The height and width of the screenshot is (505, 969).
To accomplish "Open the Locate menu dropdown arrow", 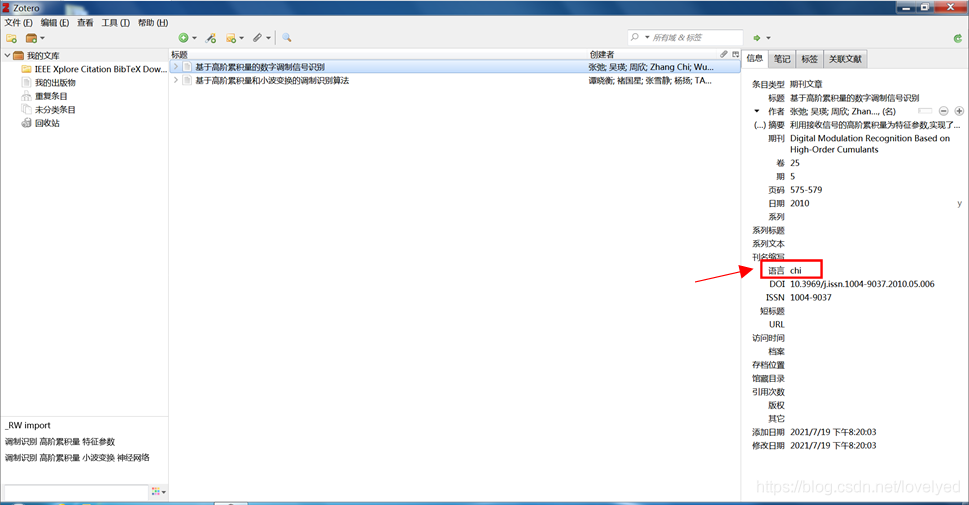I will [768, 38].
